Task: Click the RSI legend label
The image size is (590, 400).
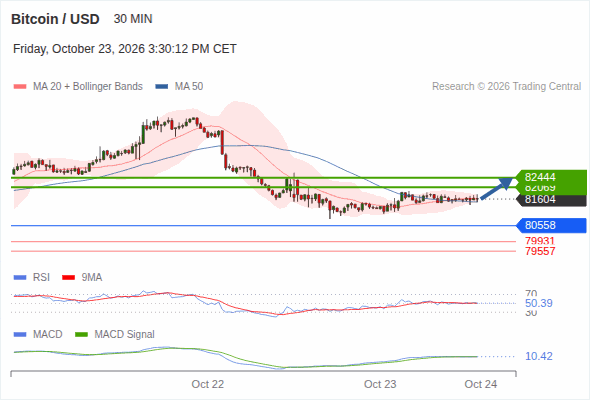Action: coord(41,277)
